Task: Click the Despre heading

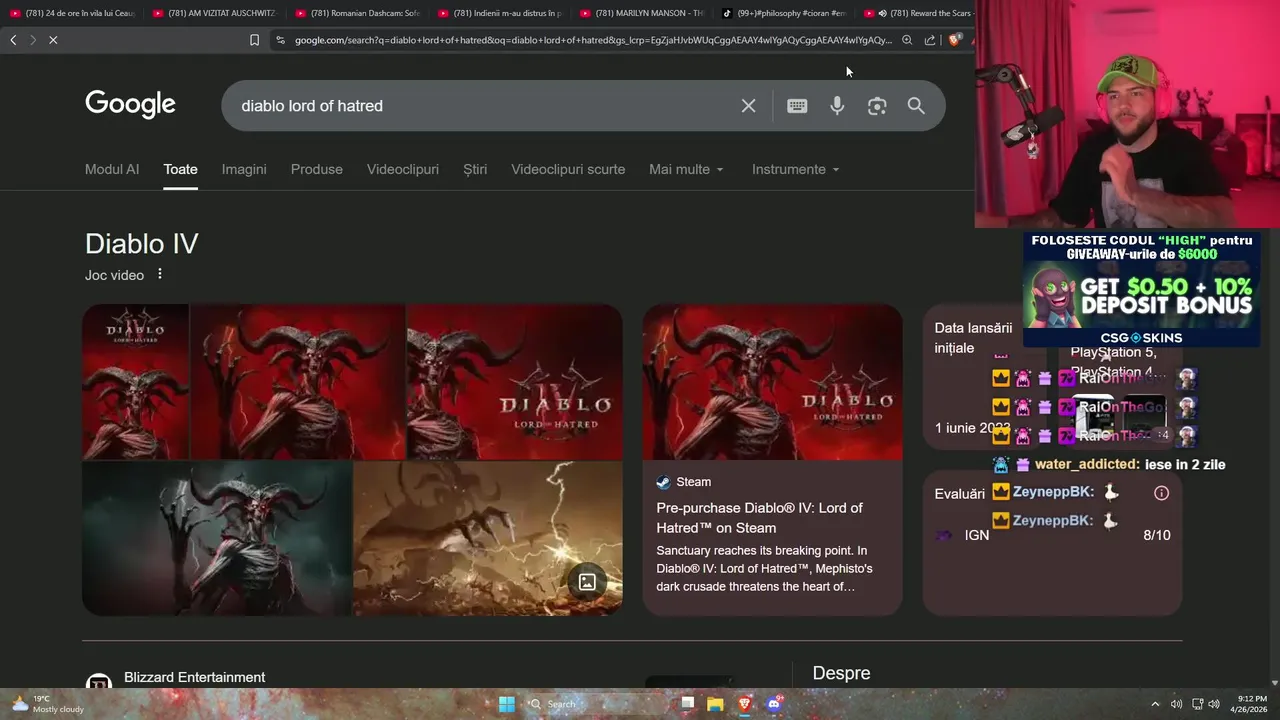Action: pos(841,673)
